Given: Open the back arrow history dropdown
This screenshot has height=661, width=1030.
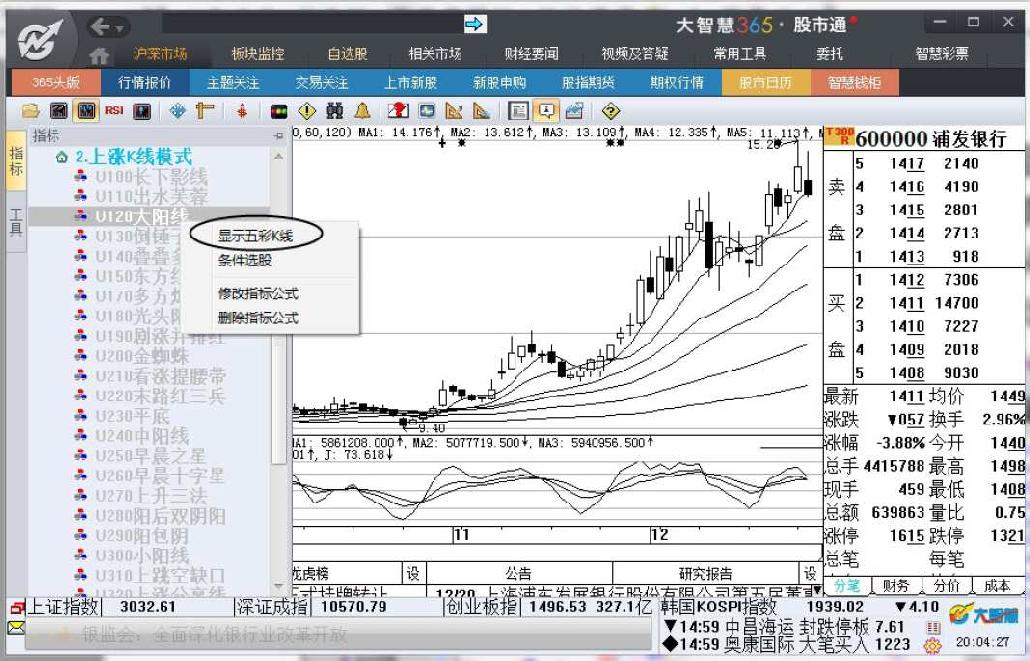Looking at the screenshot, I should pos(119,28).
